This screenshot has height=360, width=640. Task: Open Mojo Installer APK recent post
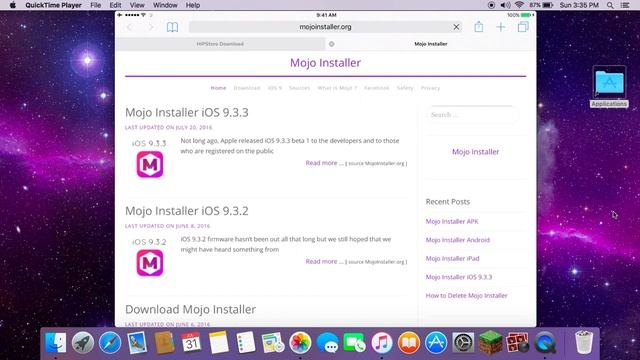click(452, 221)
